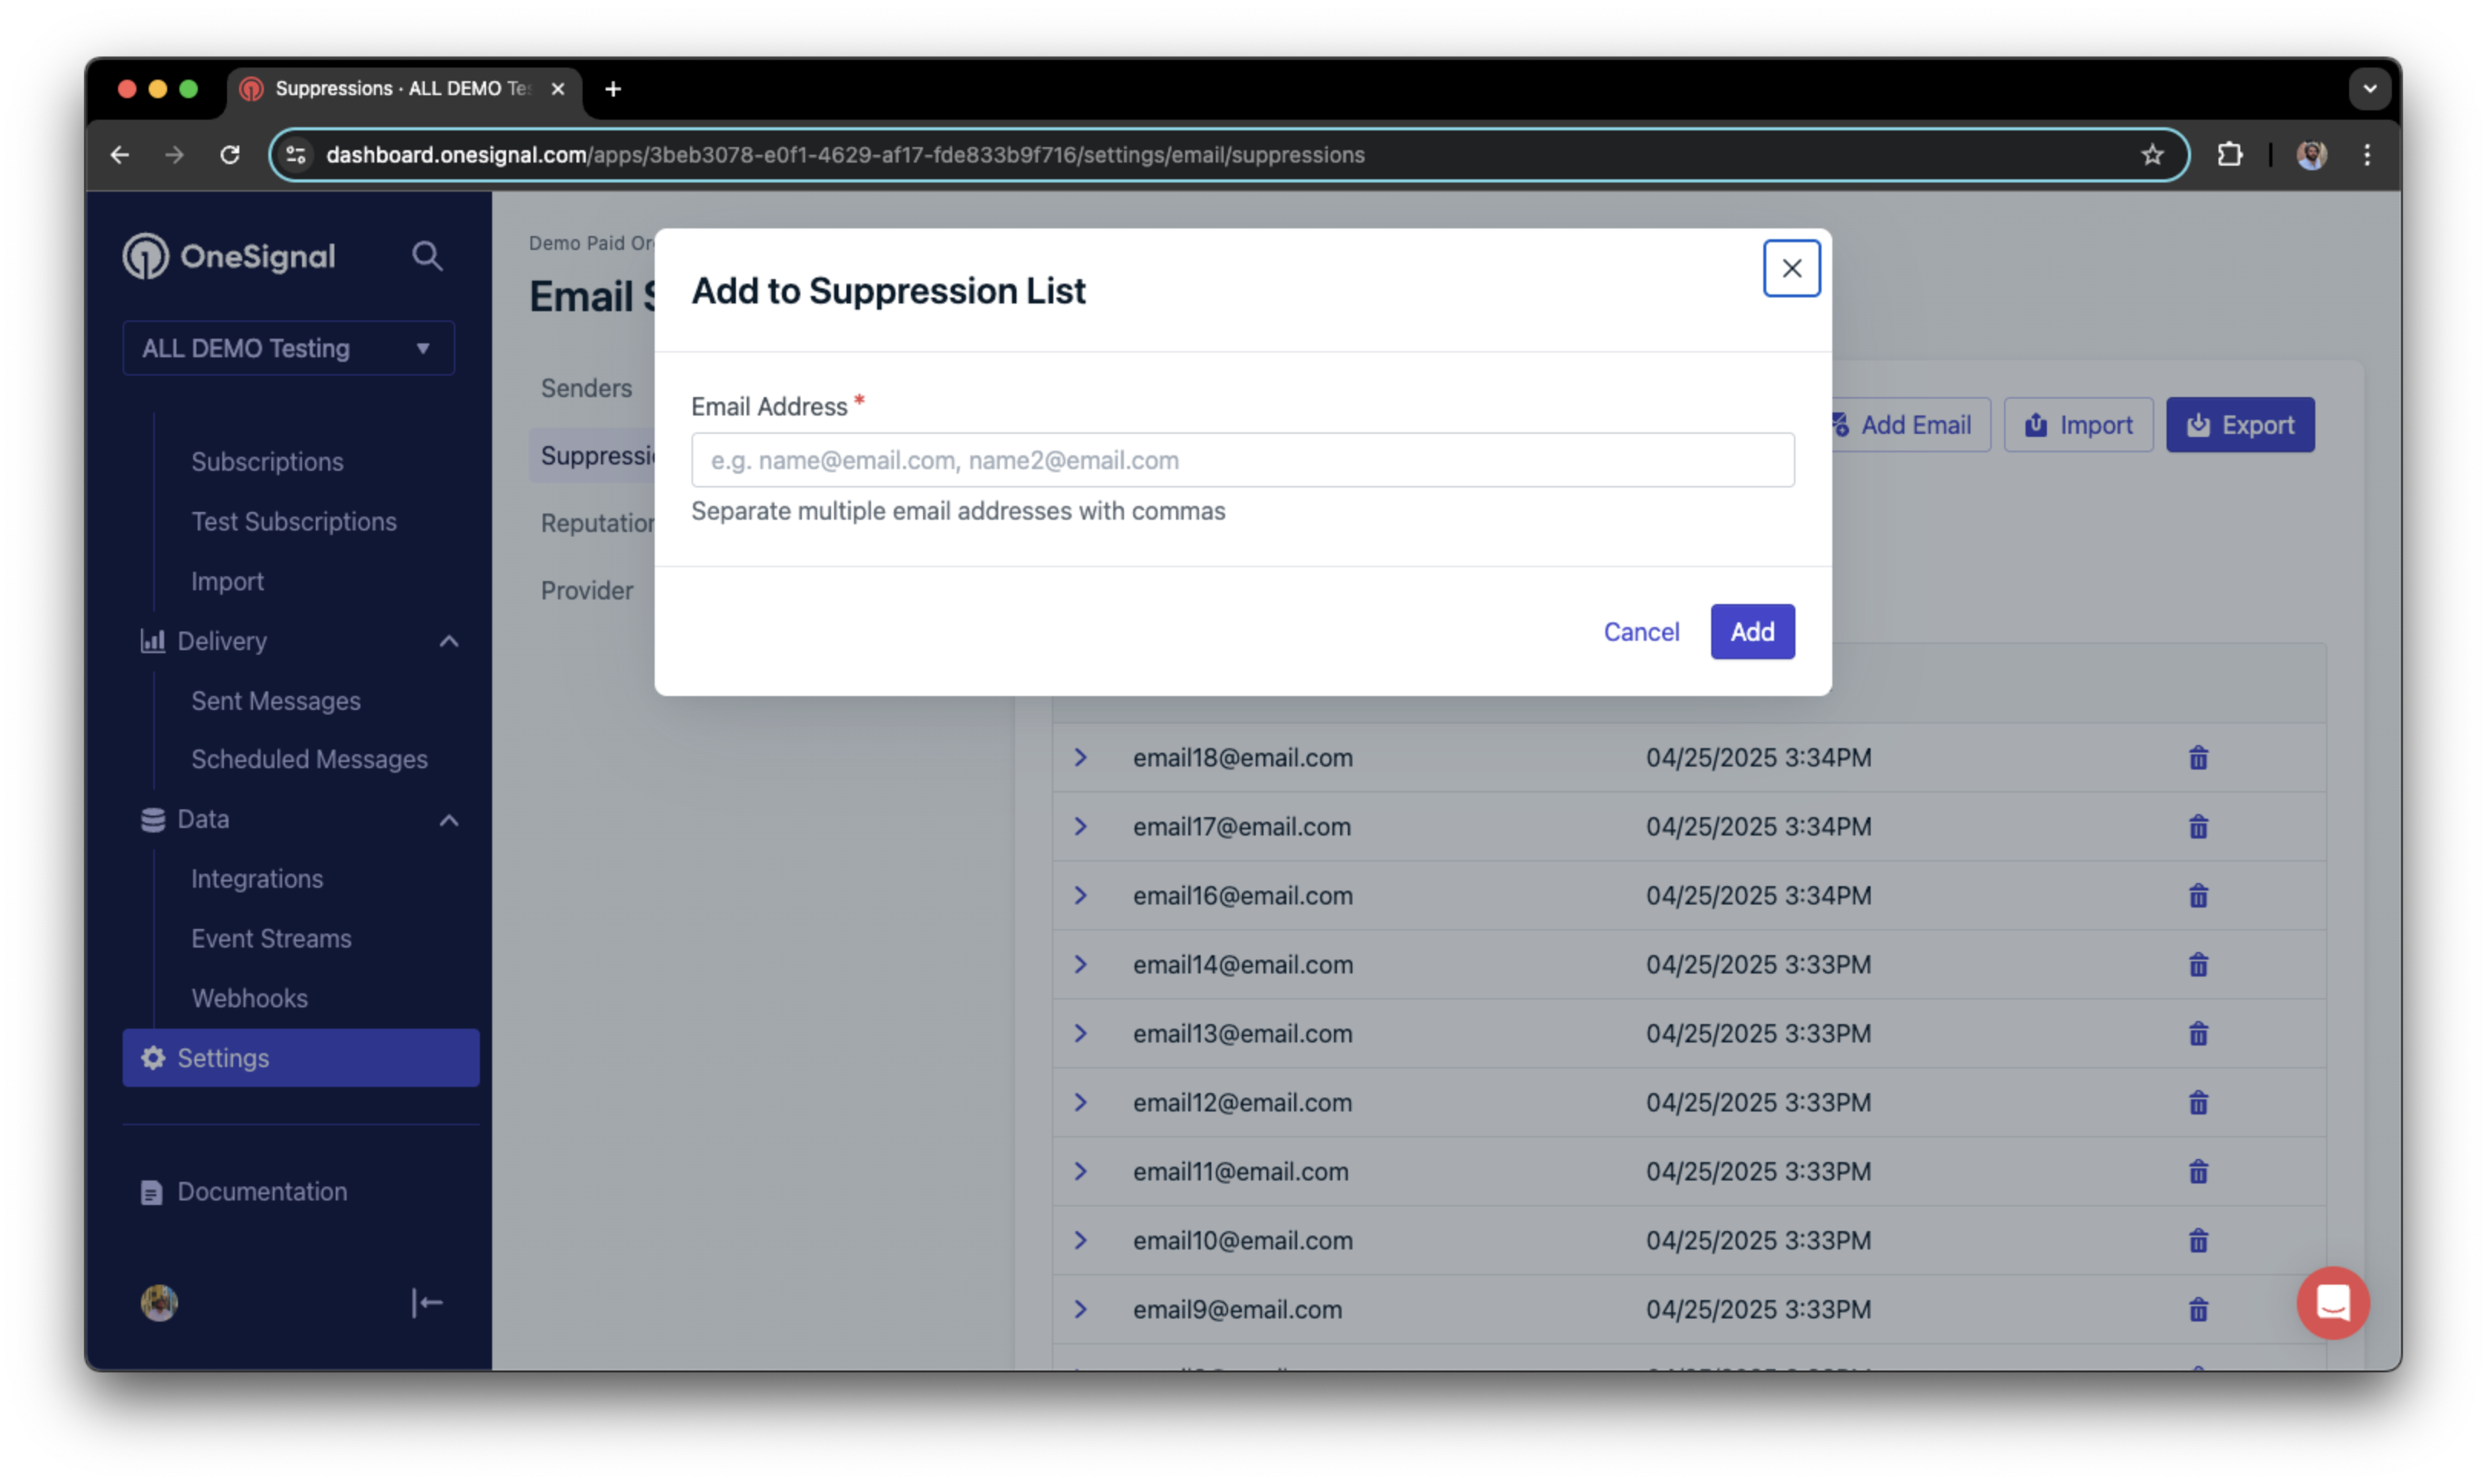2487x1484 pixels.
Task: Select the Senders tab
Action: point(586,388)
